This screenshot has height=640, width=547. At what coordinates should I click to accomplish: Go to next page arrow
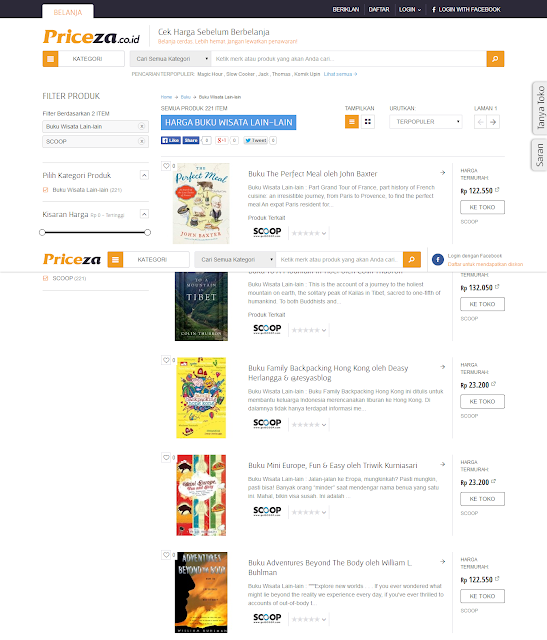[493, 122]
